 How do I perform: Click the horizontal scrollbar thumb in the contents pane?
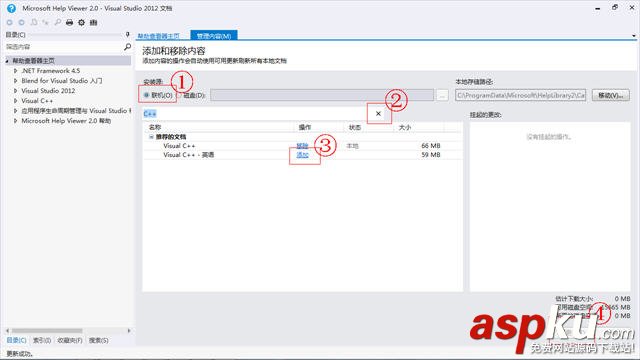tap(47, 331)
